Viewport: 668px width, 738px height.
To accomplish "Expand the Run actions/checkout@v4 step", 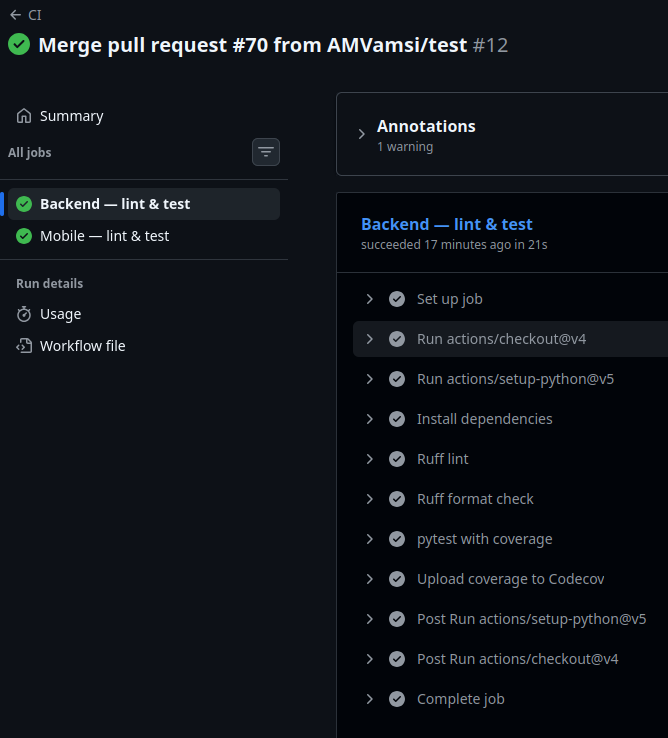I will click(x=370, y=339).
